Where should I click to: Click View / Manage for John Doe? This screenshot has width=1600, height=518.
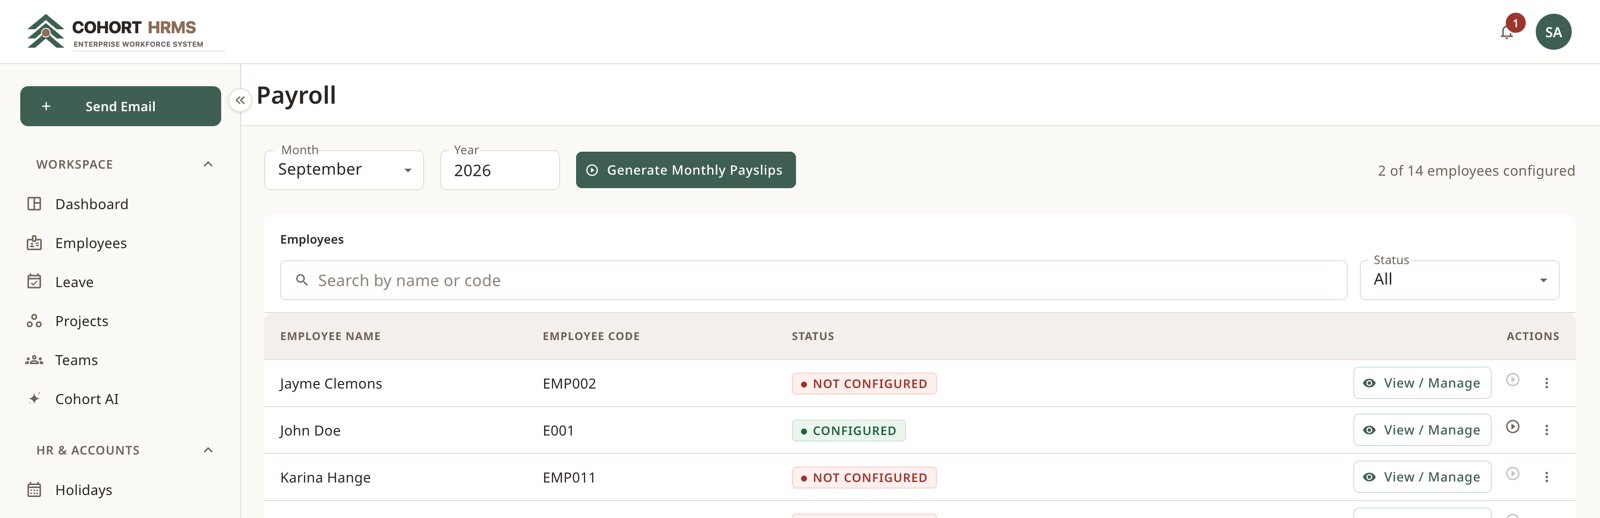(x=1422, y=430)
